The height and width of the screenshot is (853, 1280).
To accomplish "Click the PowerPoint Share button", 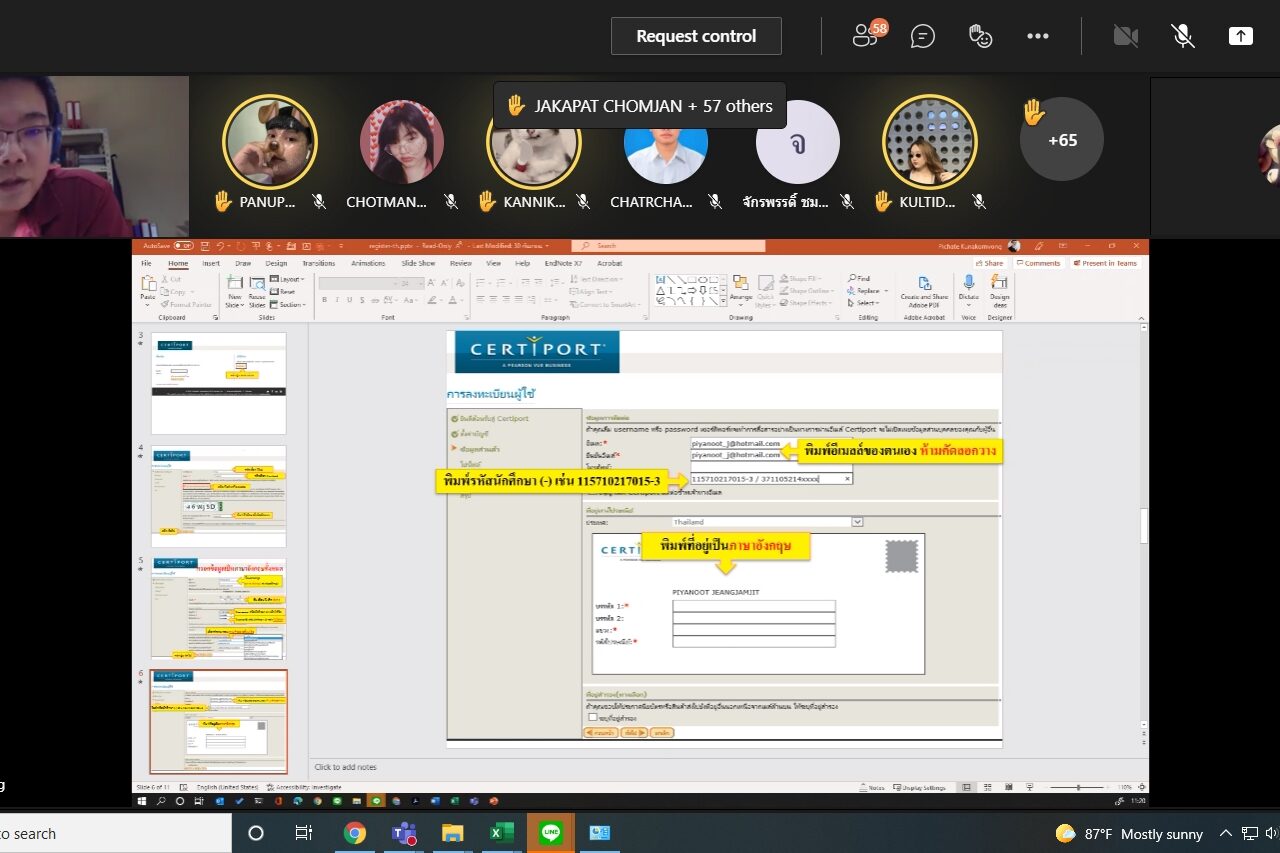I will point(988,263).
